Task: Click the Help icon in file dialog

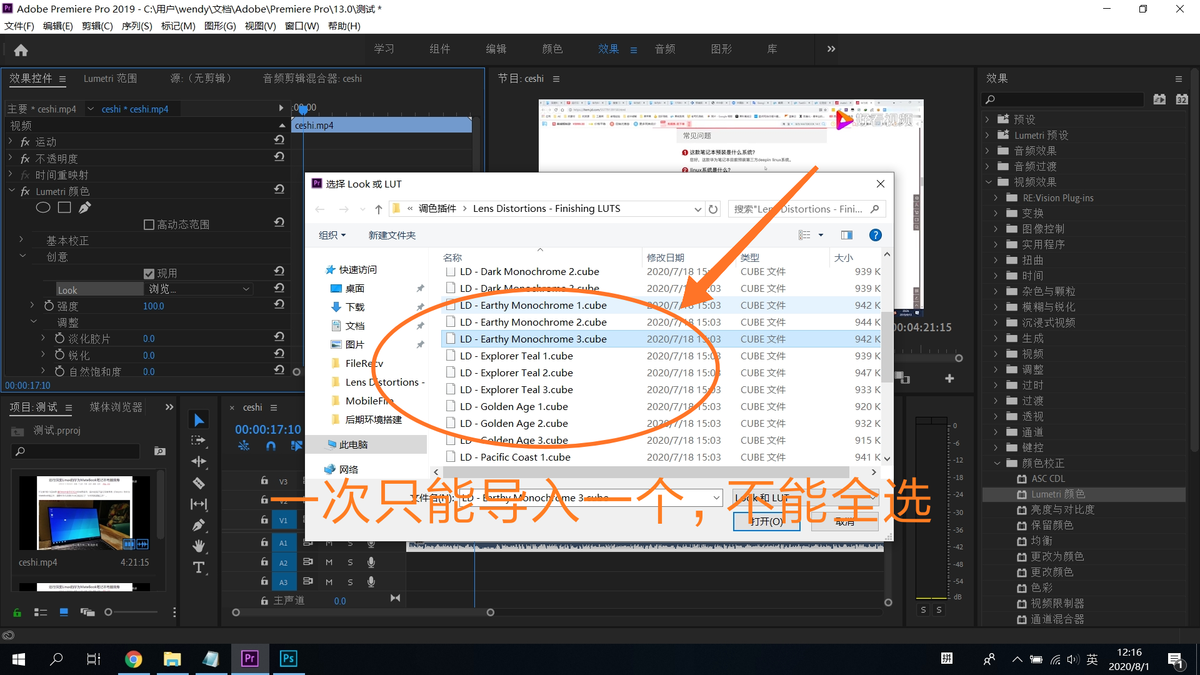Action: 875,235
